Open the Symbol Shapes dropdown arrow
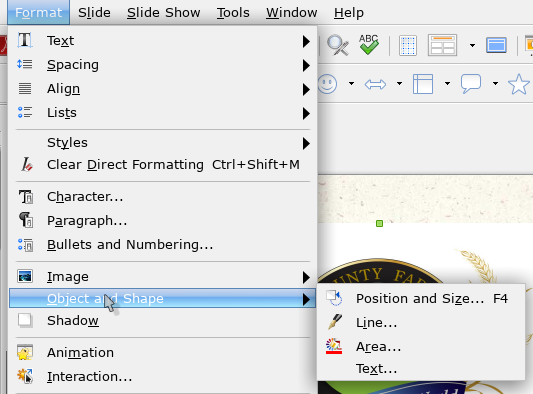Image resolution: width=533 pixels, height=394 pixels. coord(351,83)
